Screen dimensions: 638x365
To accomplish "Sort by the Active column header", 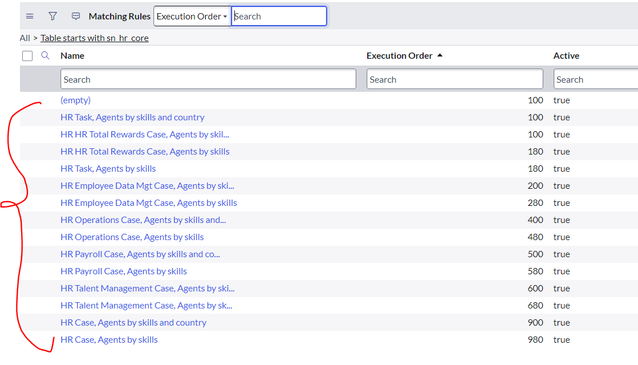I will tap(566, 56).
